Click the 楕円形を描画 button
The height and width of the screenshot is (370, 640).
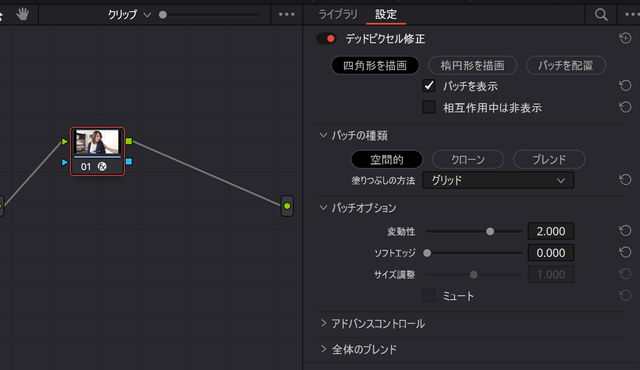tap(473, 65)
